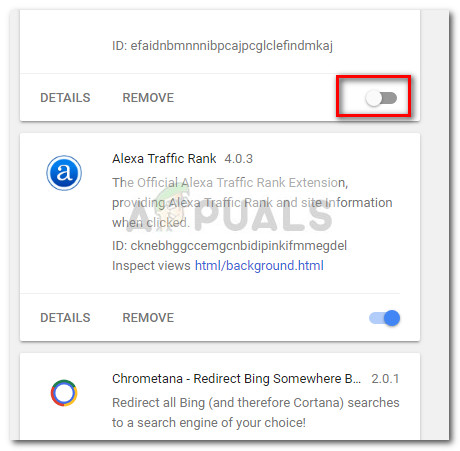Open the html/background.html inspect link
Viewport: 460px width, 451px height.
pos(259,266)
